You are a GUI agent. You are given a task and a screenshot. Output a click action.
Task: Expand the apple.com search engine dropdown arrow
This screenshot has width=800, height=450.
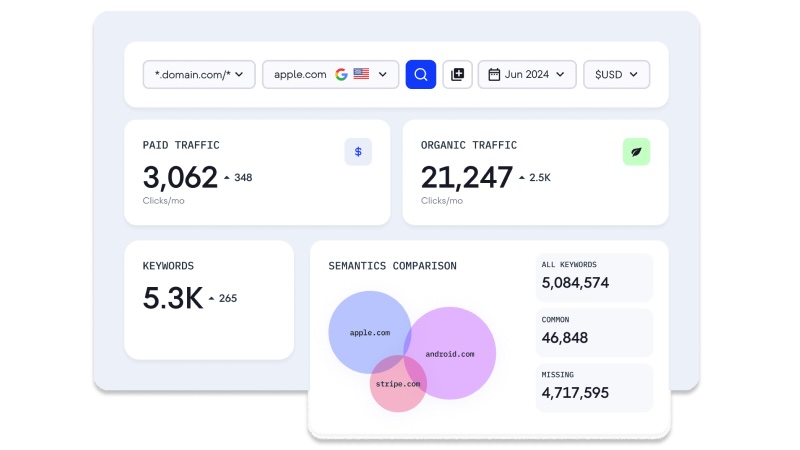[x=383, y=74]
